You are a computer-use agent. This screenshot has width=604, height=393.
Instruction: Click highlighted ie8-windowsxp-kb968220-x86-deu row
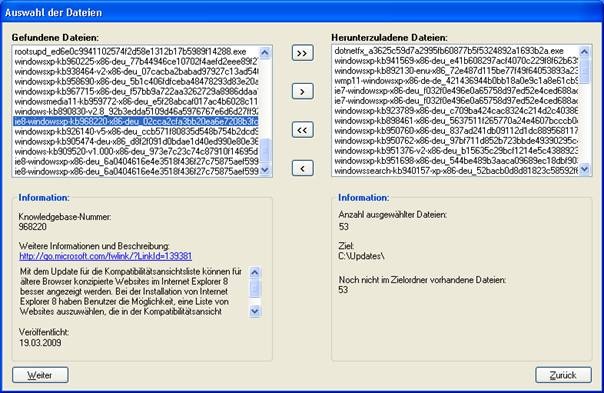(x=136, y=121)
